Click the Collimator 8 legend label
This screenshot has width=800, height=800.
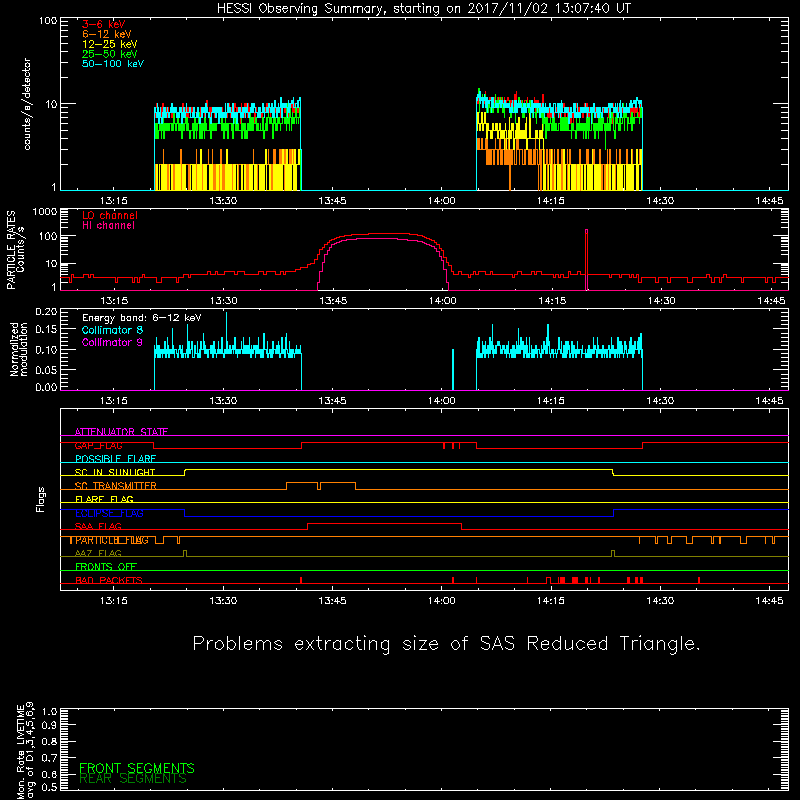(x=112, y=330)
